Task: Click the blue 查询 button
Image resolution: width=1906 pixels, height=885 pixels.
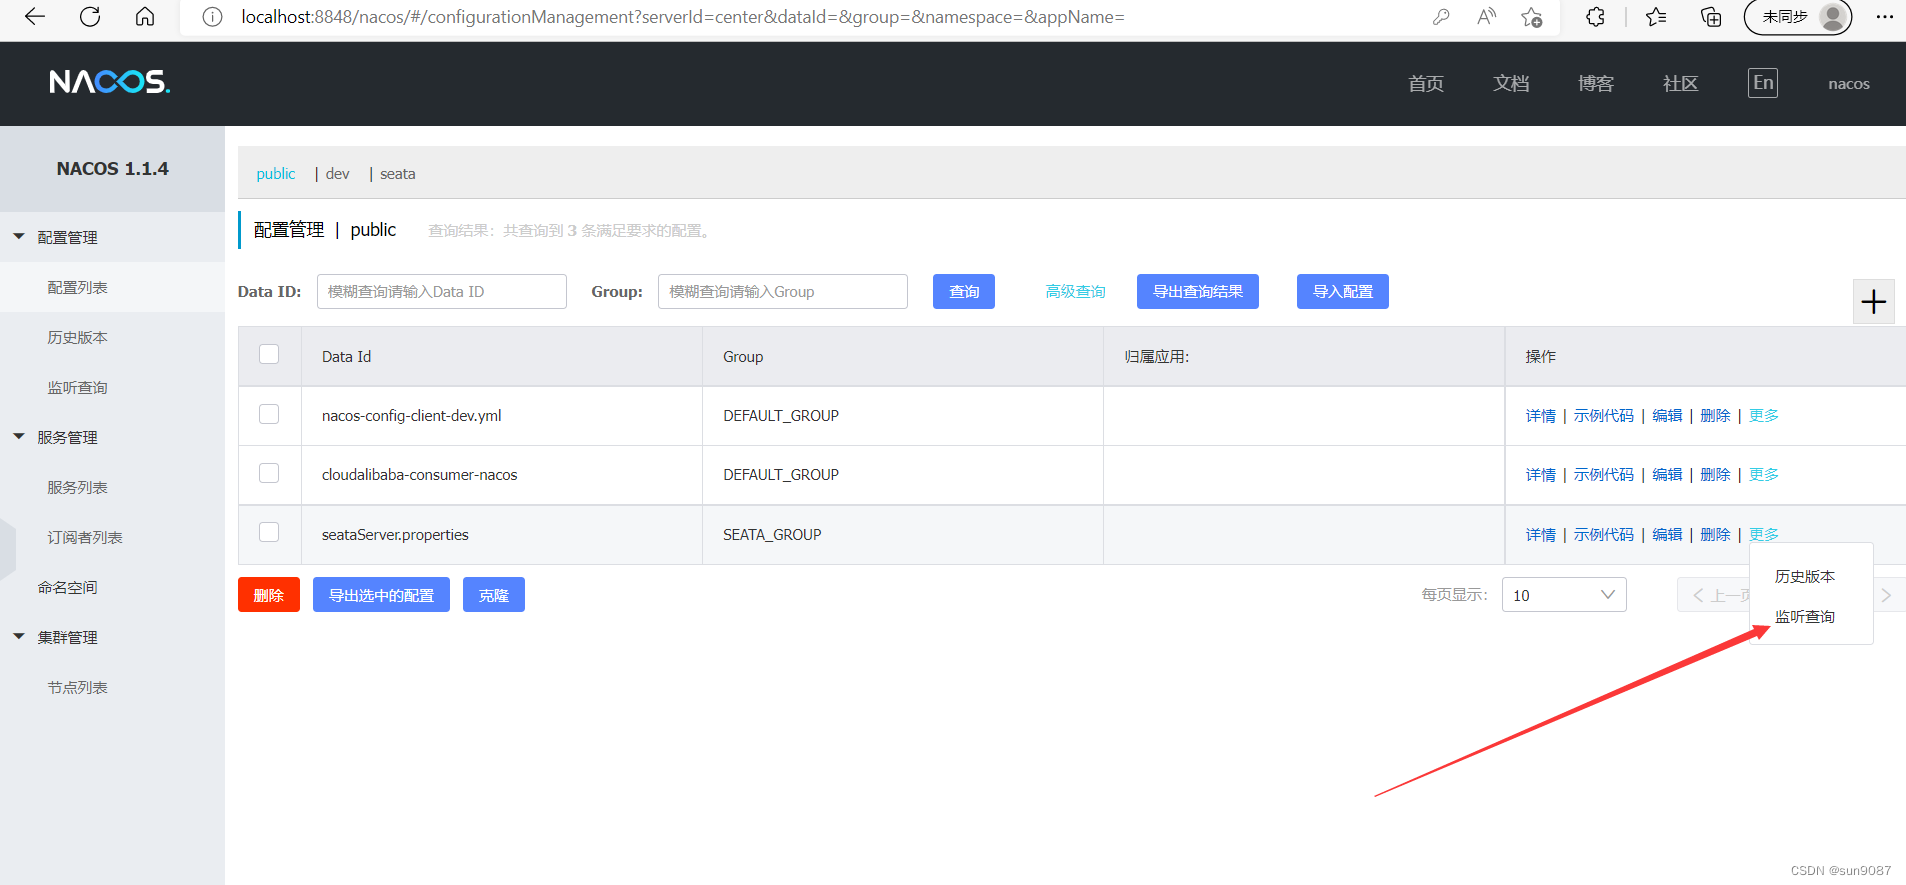Action: click(964, 291)
